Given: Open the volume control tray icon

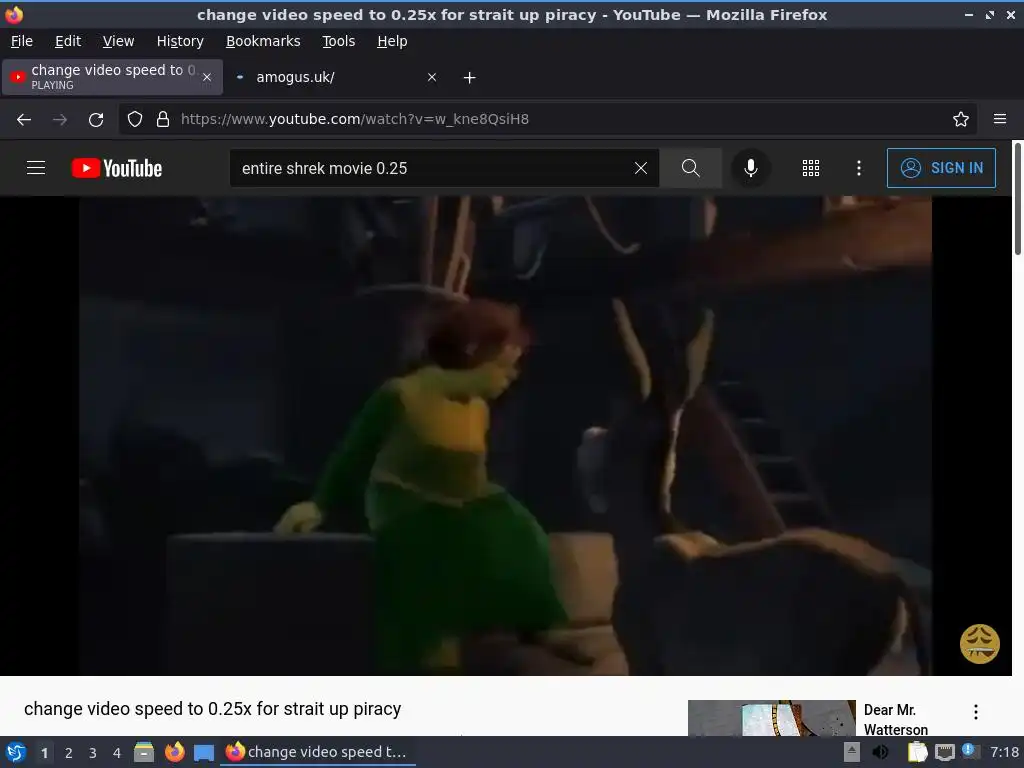Looking at the screenshot, I should pos(880,752).
